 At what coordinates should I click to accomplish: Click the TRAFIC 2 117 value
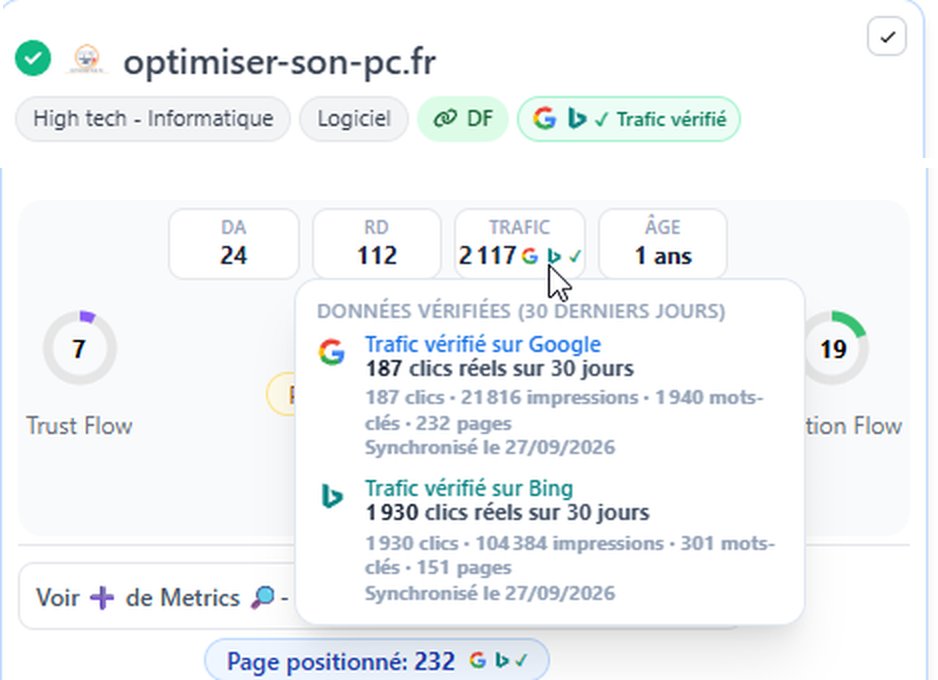click(486, 256)
